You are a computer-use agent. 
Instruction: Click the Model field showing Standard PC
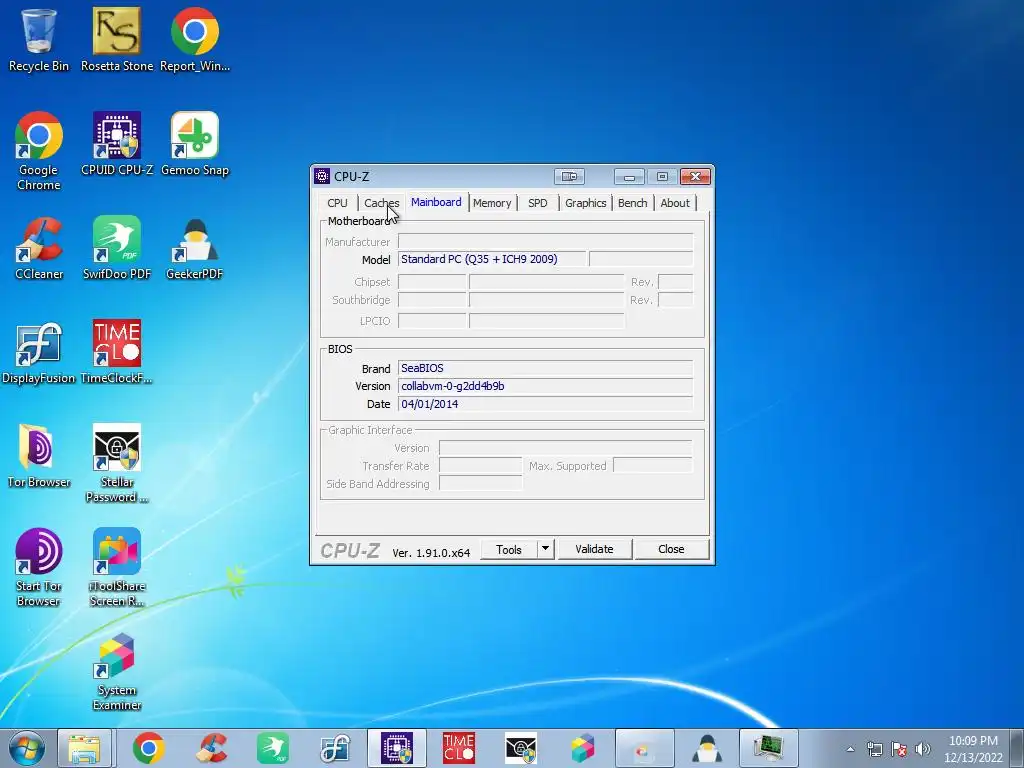(x=492, y=259)
